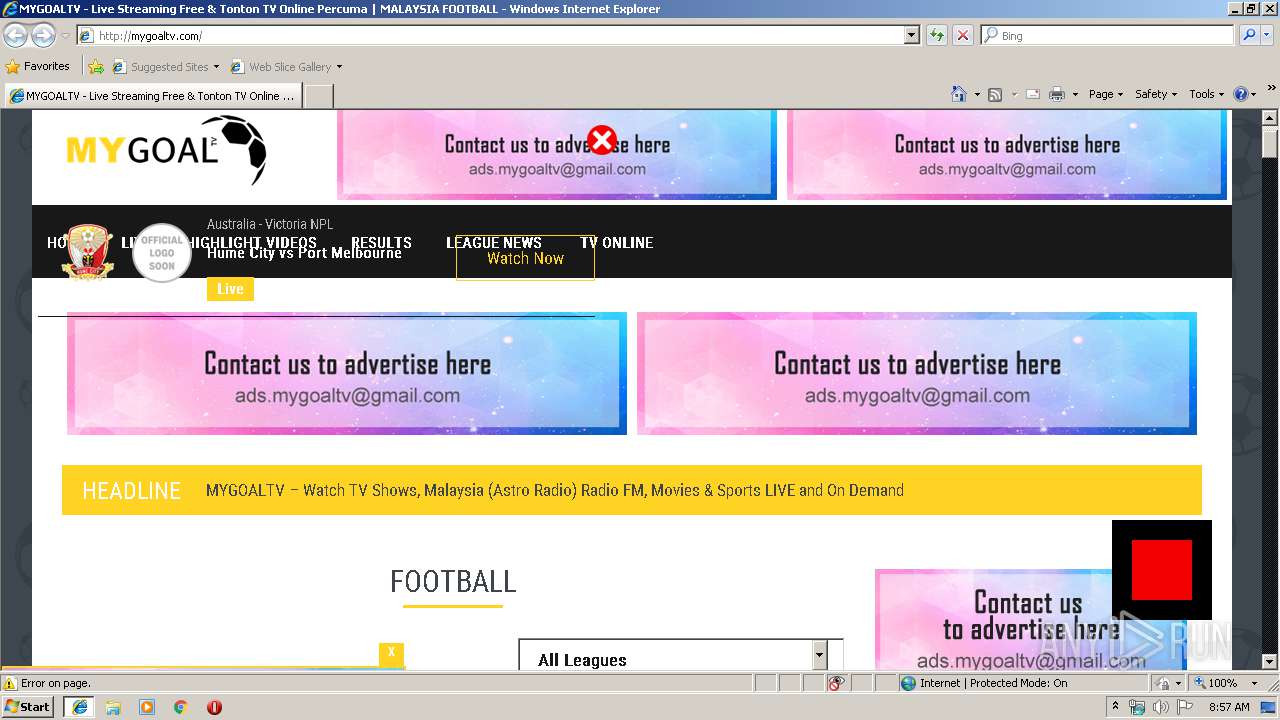Click the Hume City team crest
The image size is (1280, 720).
click(88, 252)
